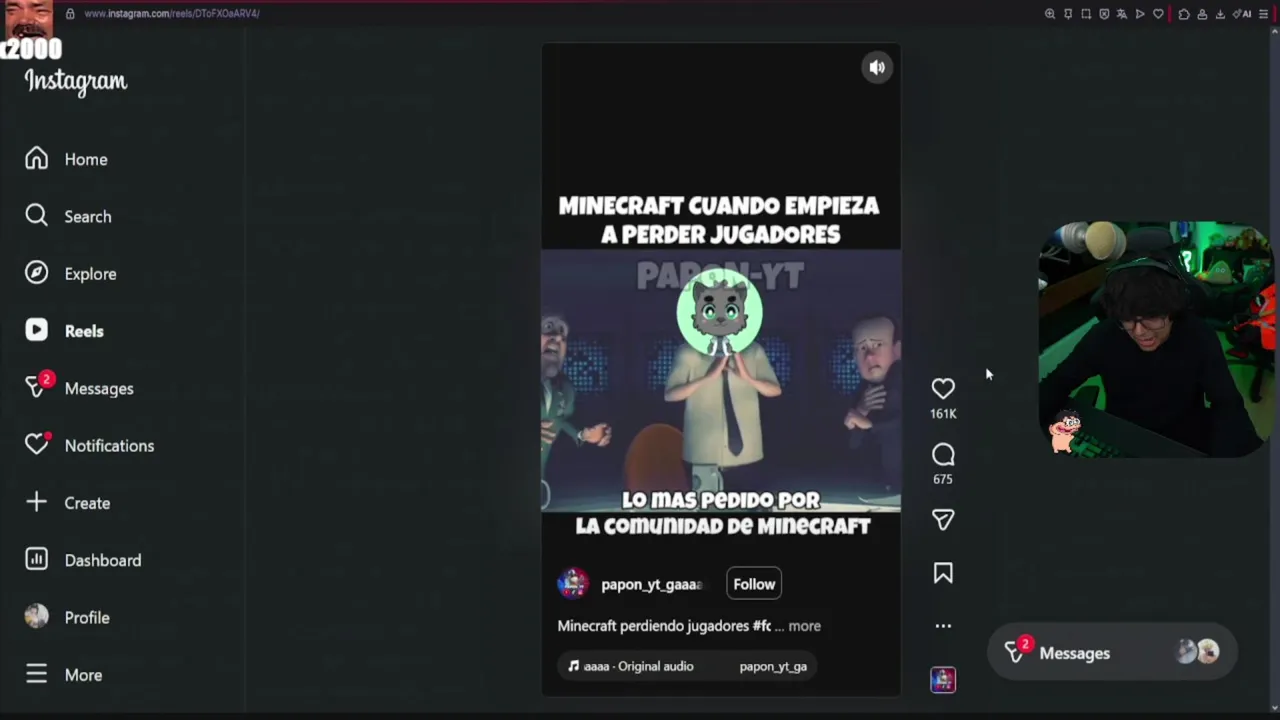Open the papon_yt_gaaaa username link
Viewport: 1280px width, 720px height.
[651, 584]
